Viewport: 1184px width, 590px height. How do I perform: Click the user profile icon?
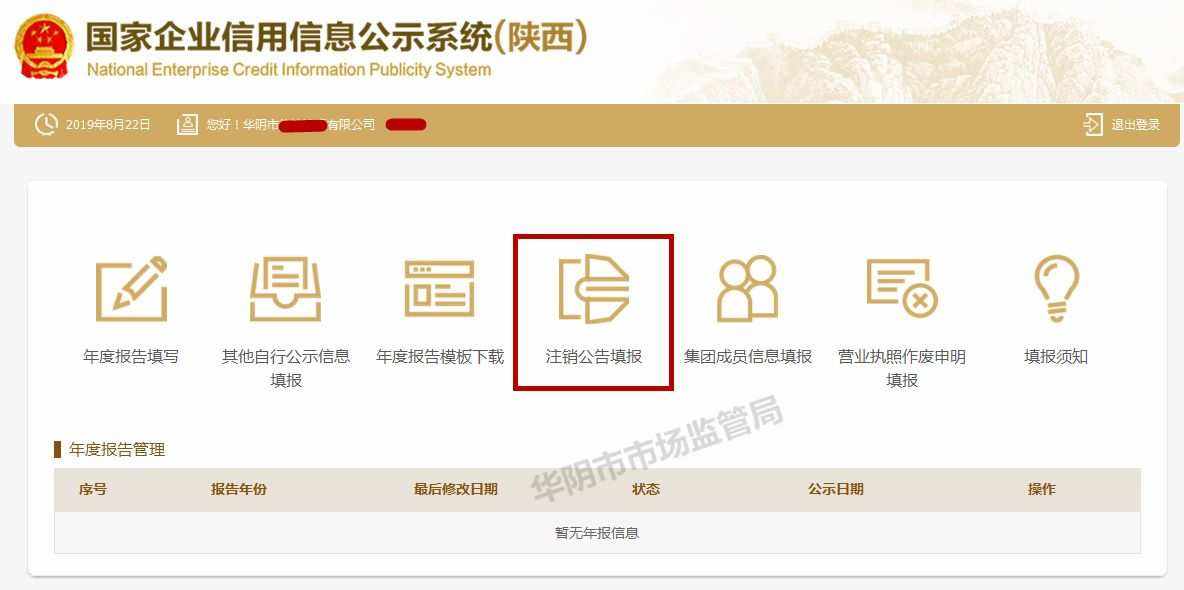(x=187, y=125)
